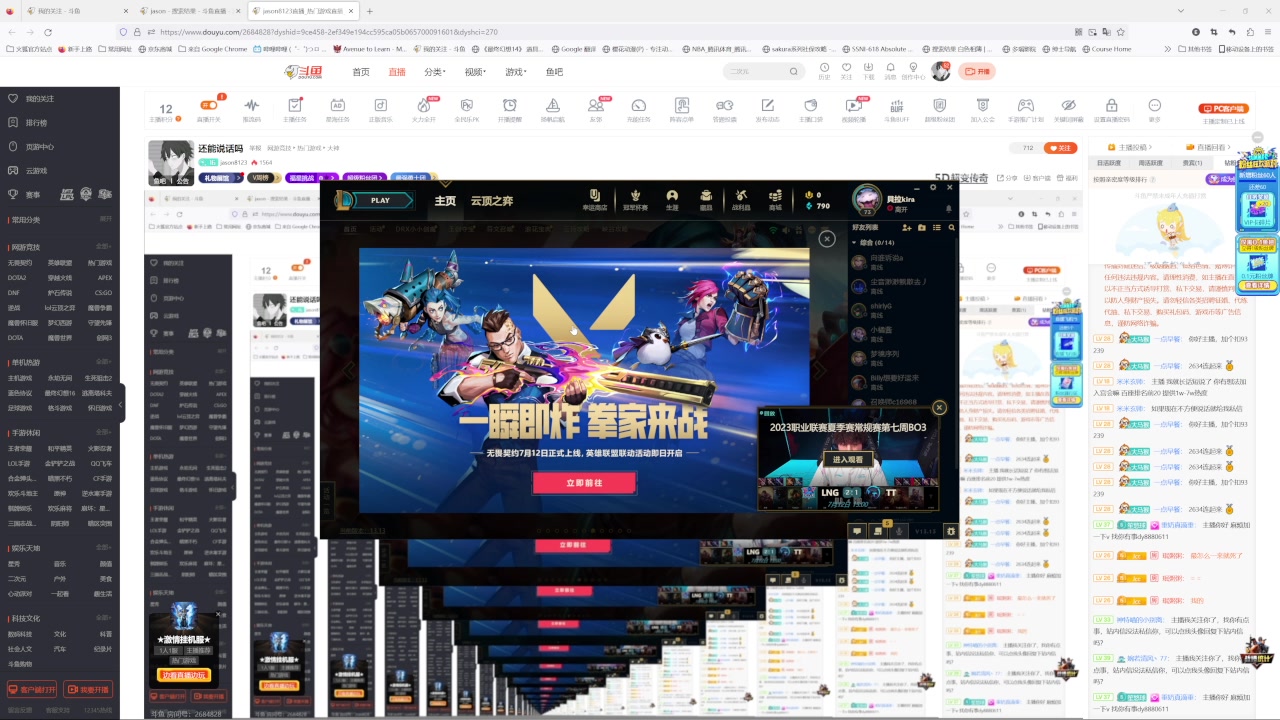Click the orange 开播 start streaming button
Viewport: 1280px width, 720px height.
977,72
